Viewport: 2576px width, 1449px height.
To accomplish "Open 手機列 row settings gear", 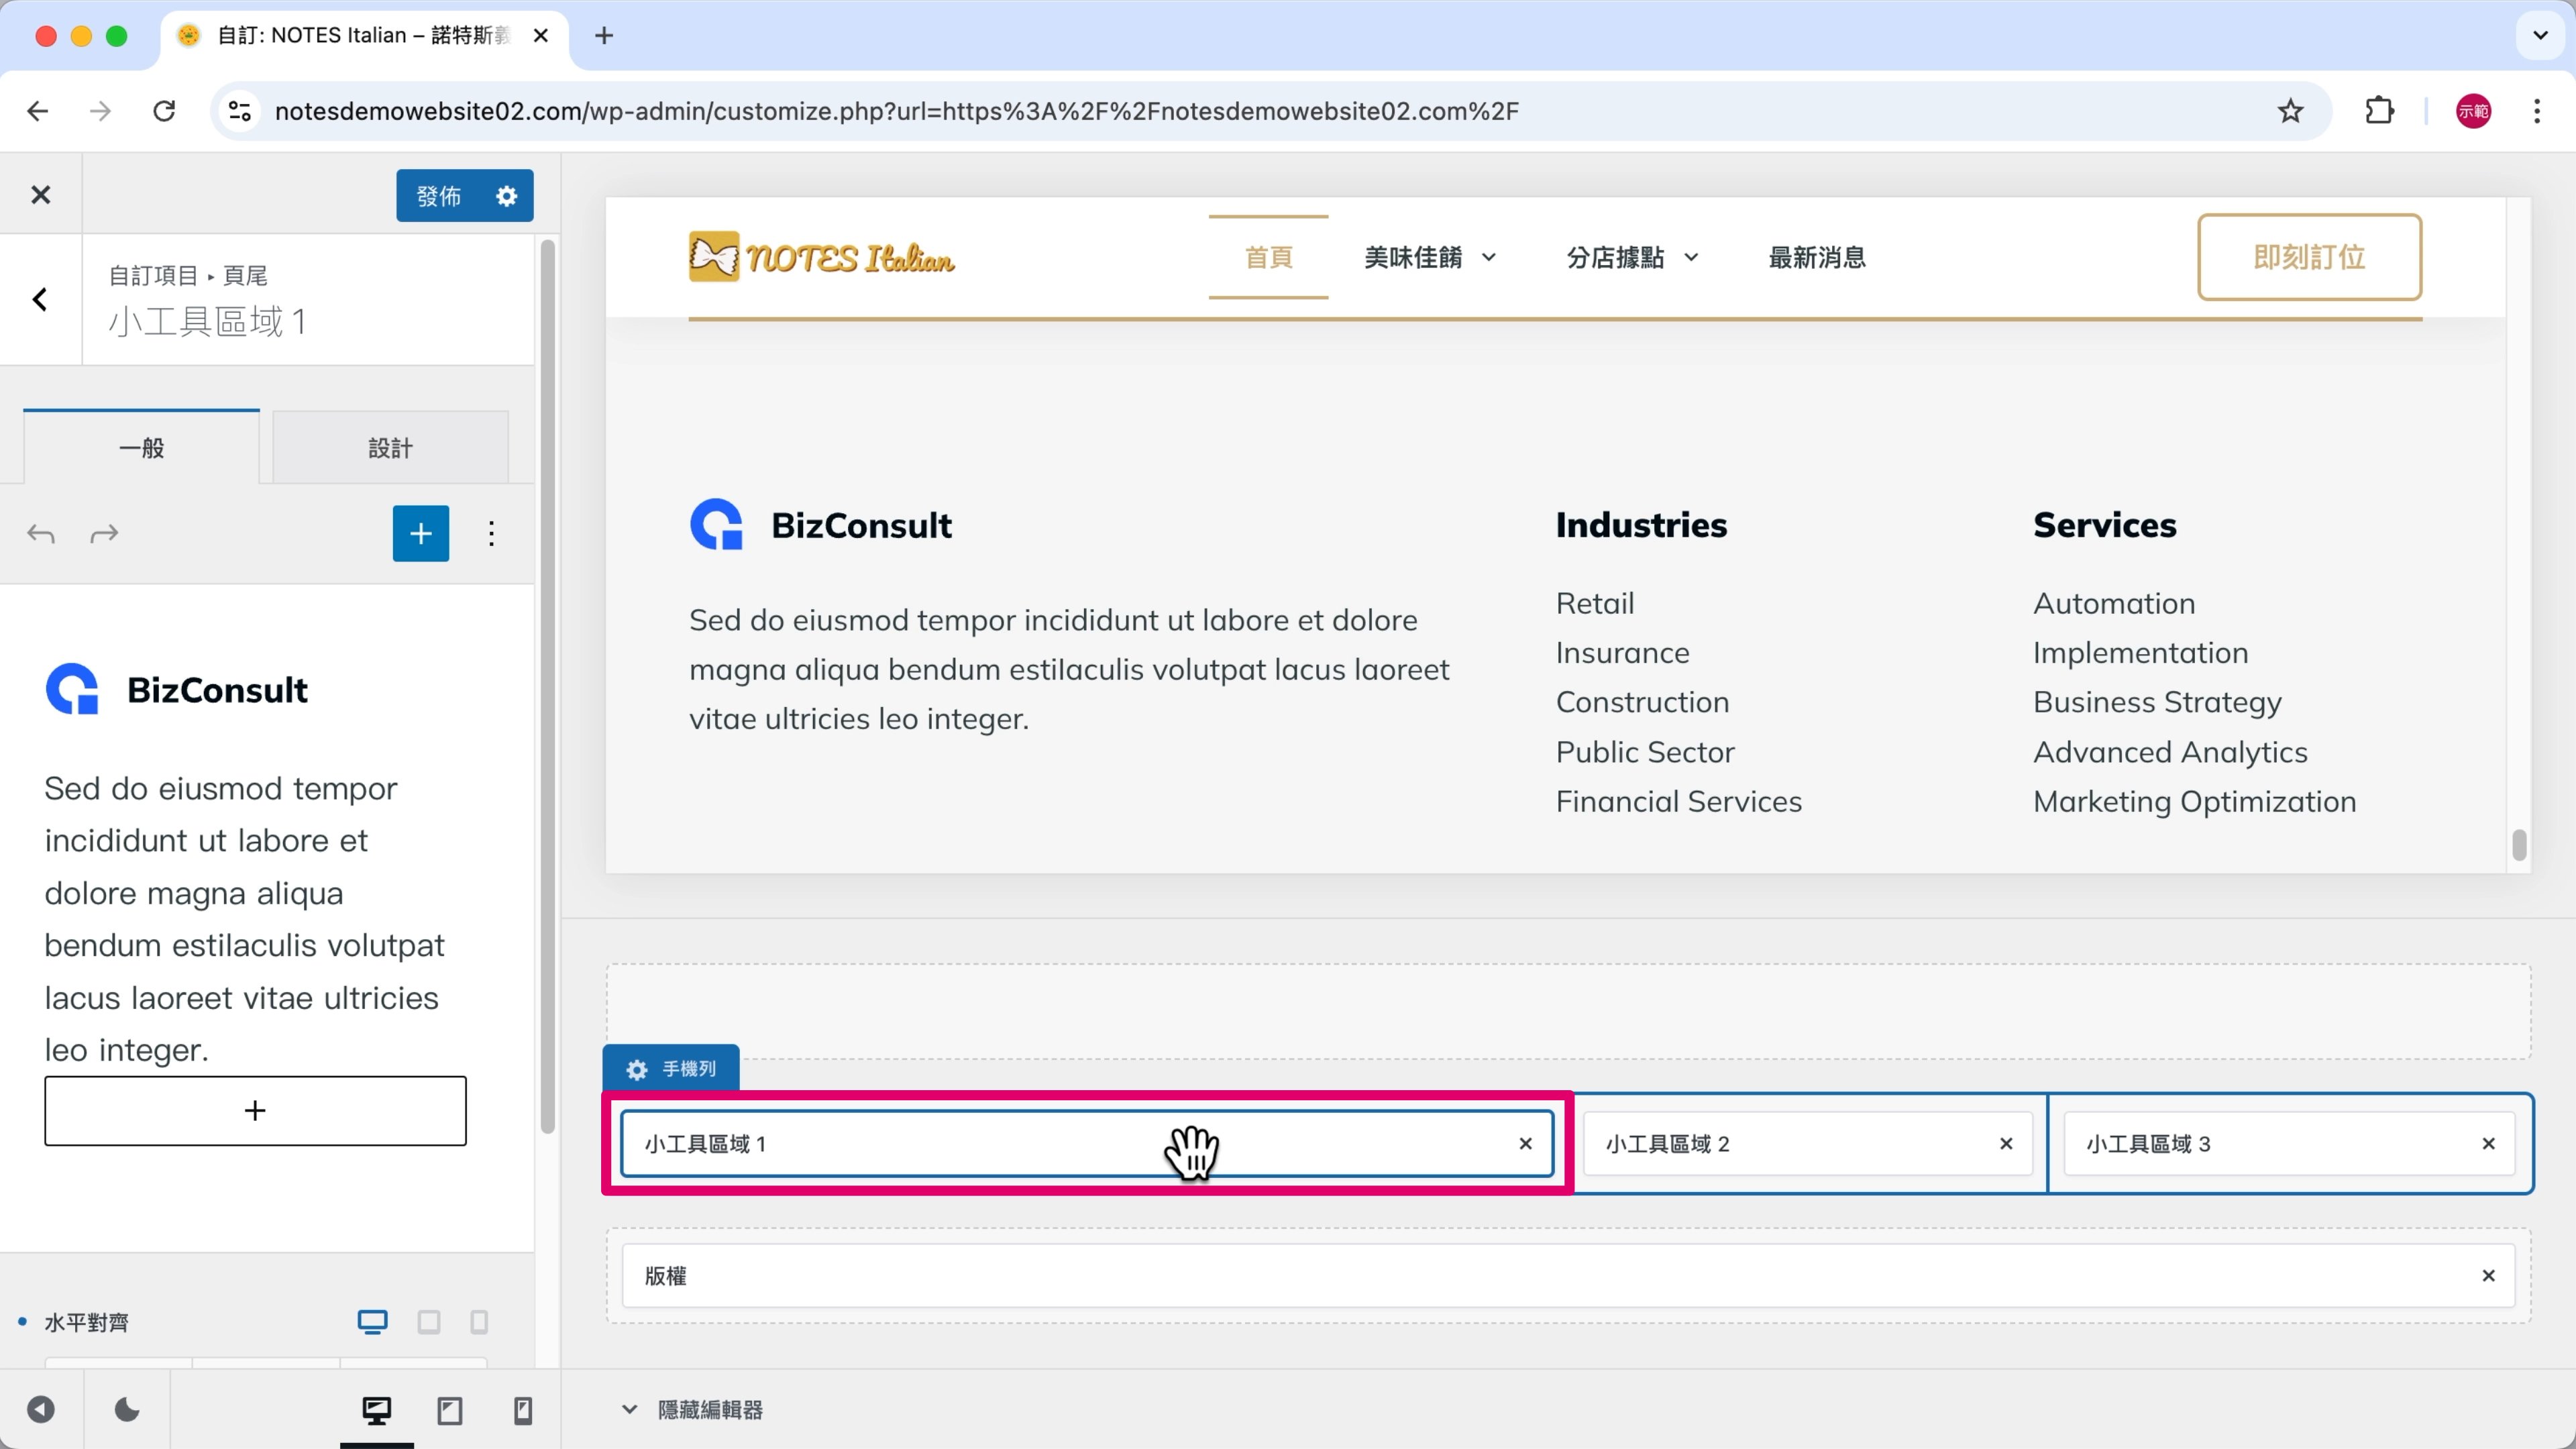I will [637, 1070].
